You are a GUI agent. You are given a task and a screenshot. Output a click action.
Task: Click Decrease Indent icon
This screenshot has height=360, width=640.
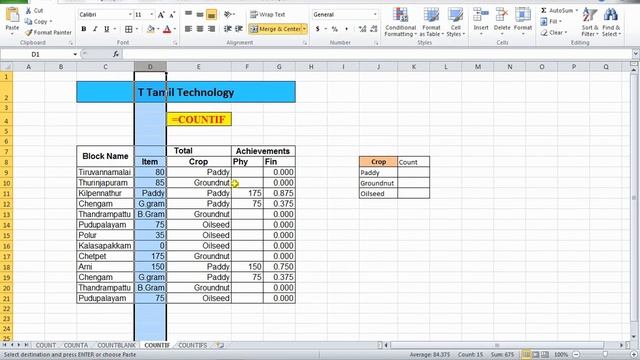tap(228, 29)
